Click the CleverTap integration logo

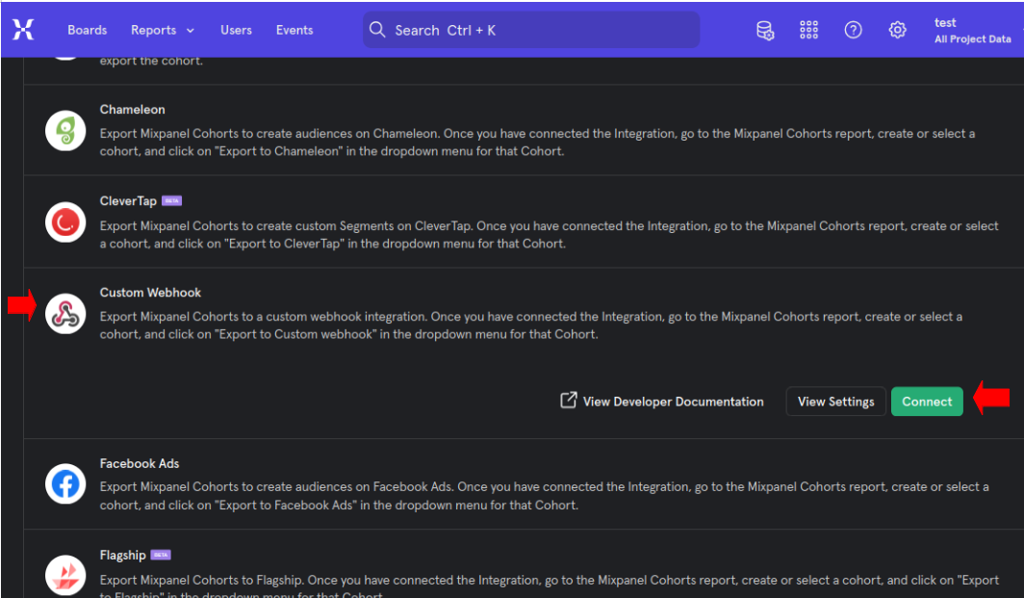(65, 222)
